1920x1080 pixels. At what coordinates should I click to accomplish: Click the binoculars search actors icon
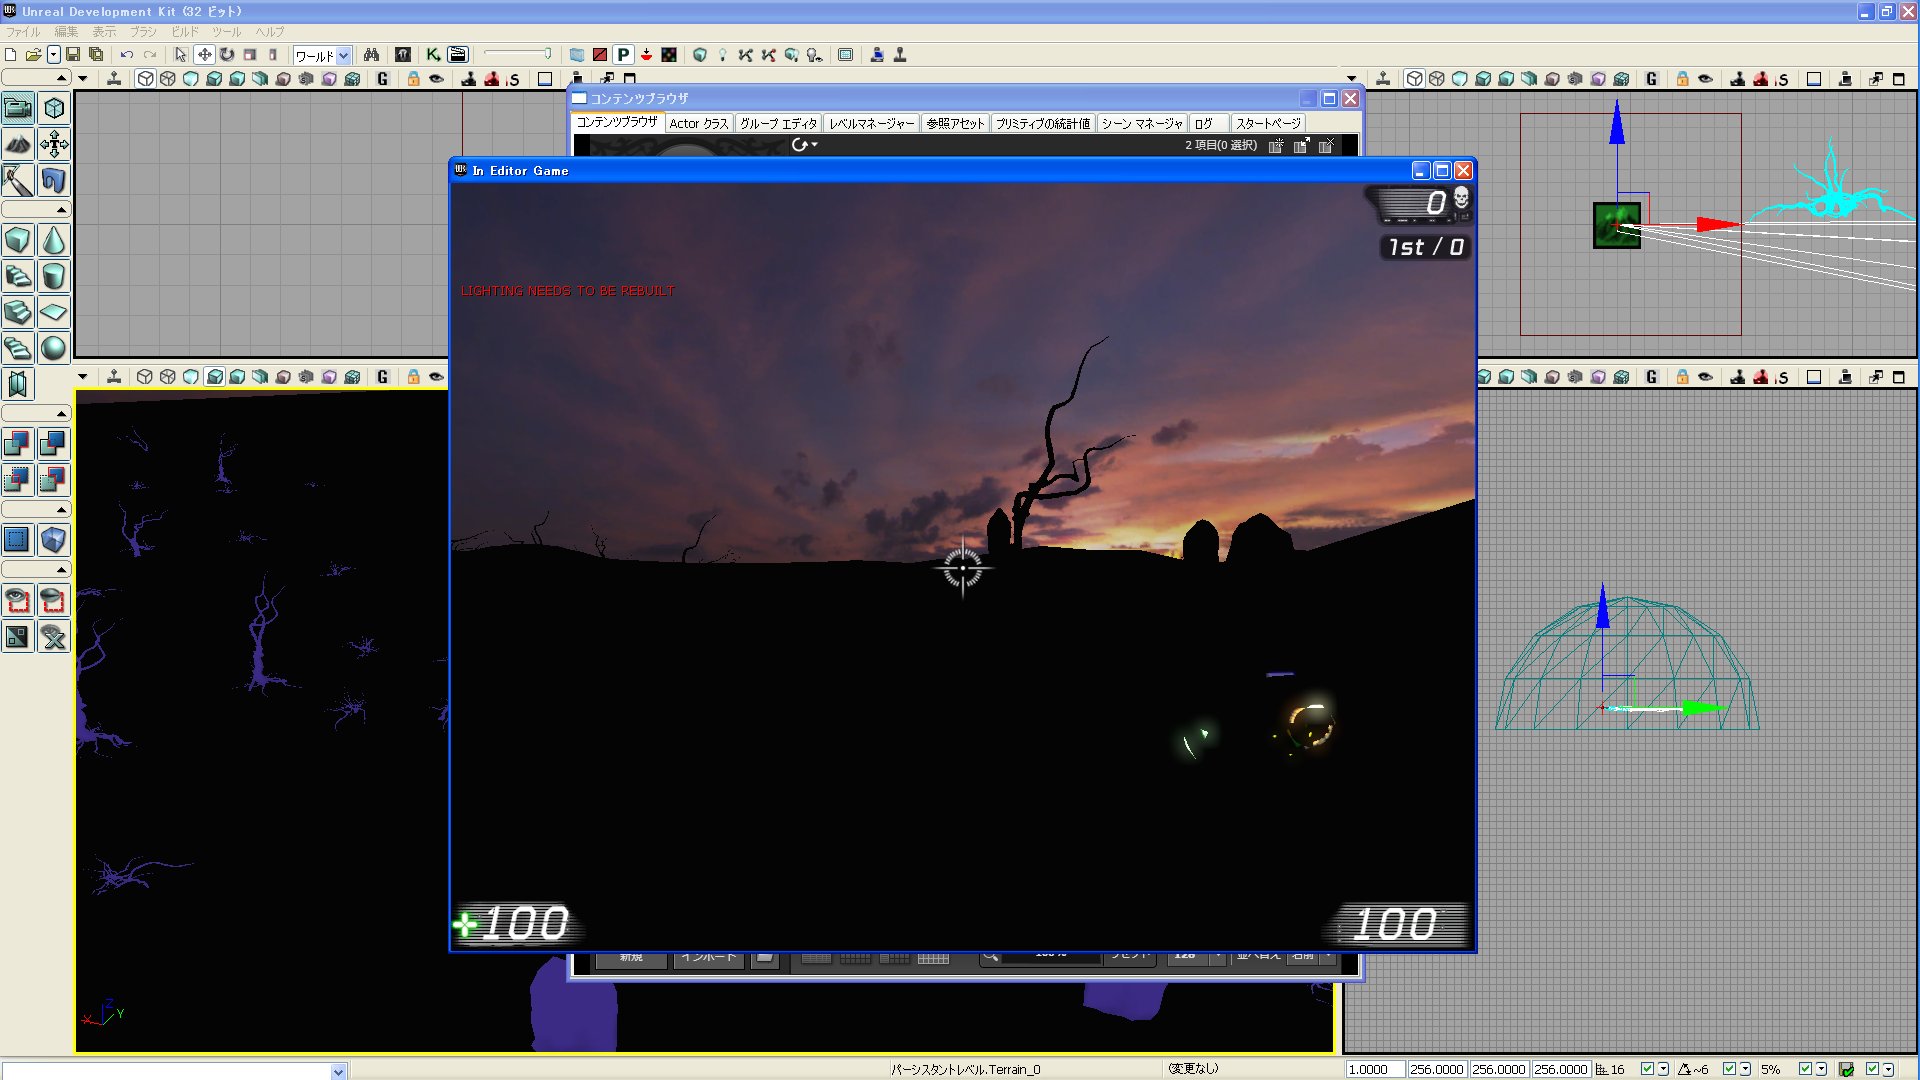pyautogui.click(x=371, y=55)
